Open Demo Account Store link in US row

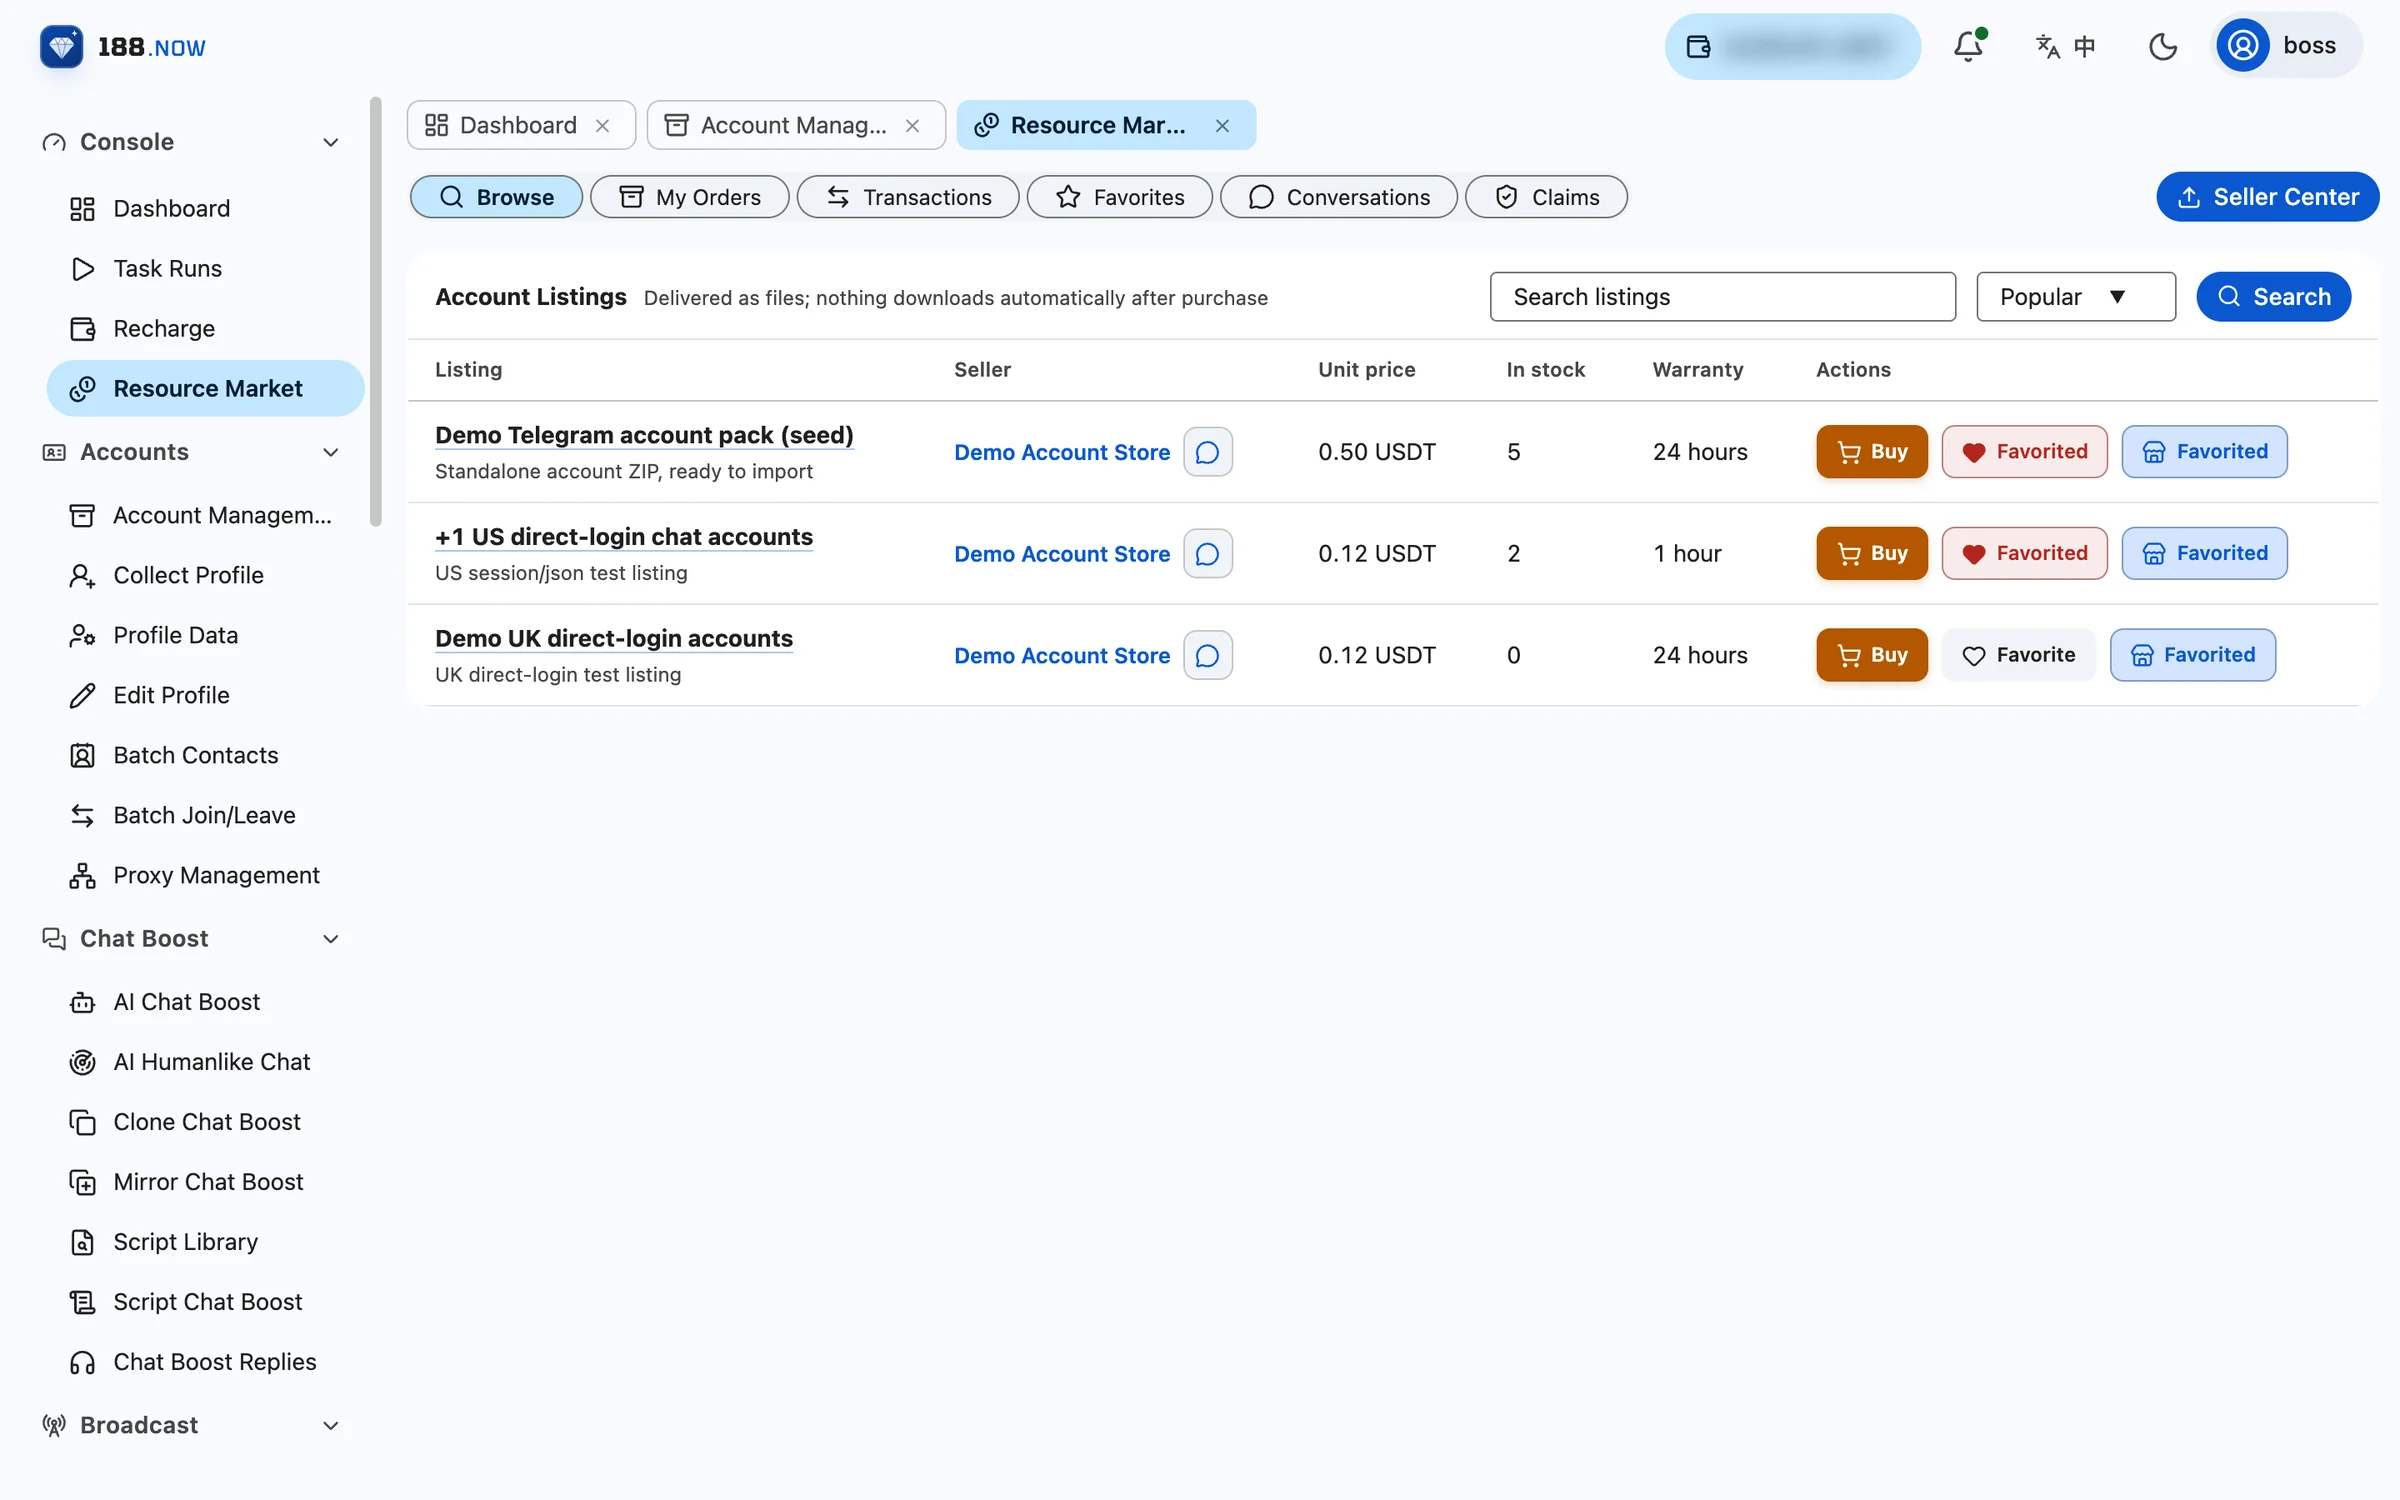point(1062,554)
